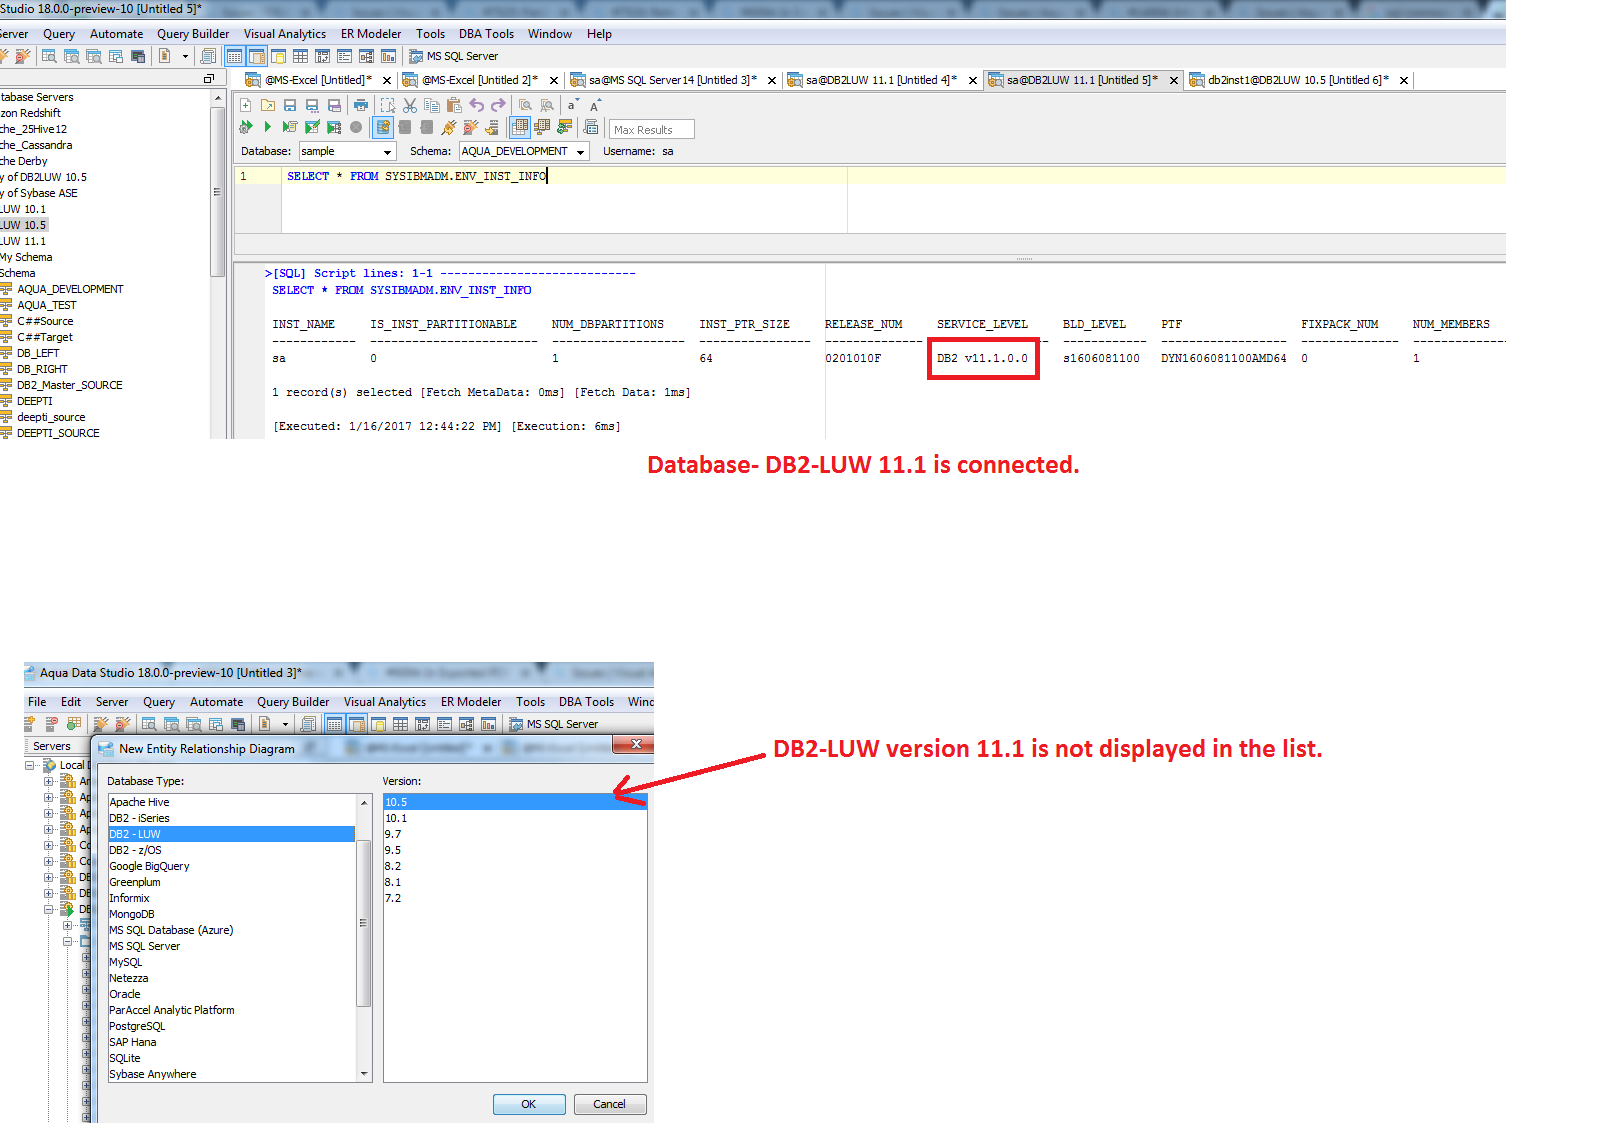Screen dimensions: 1624x1128
Task: Open the File menu in lower window
Action: pos(37,702)
